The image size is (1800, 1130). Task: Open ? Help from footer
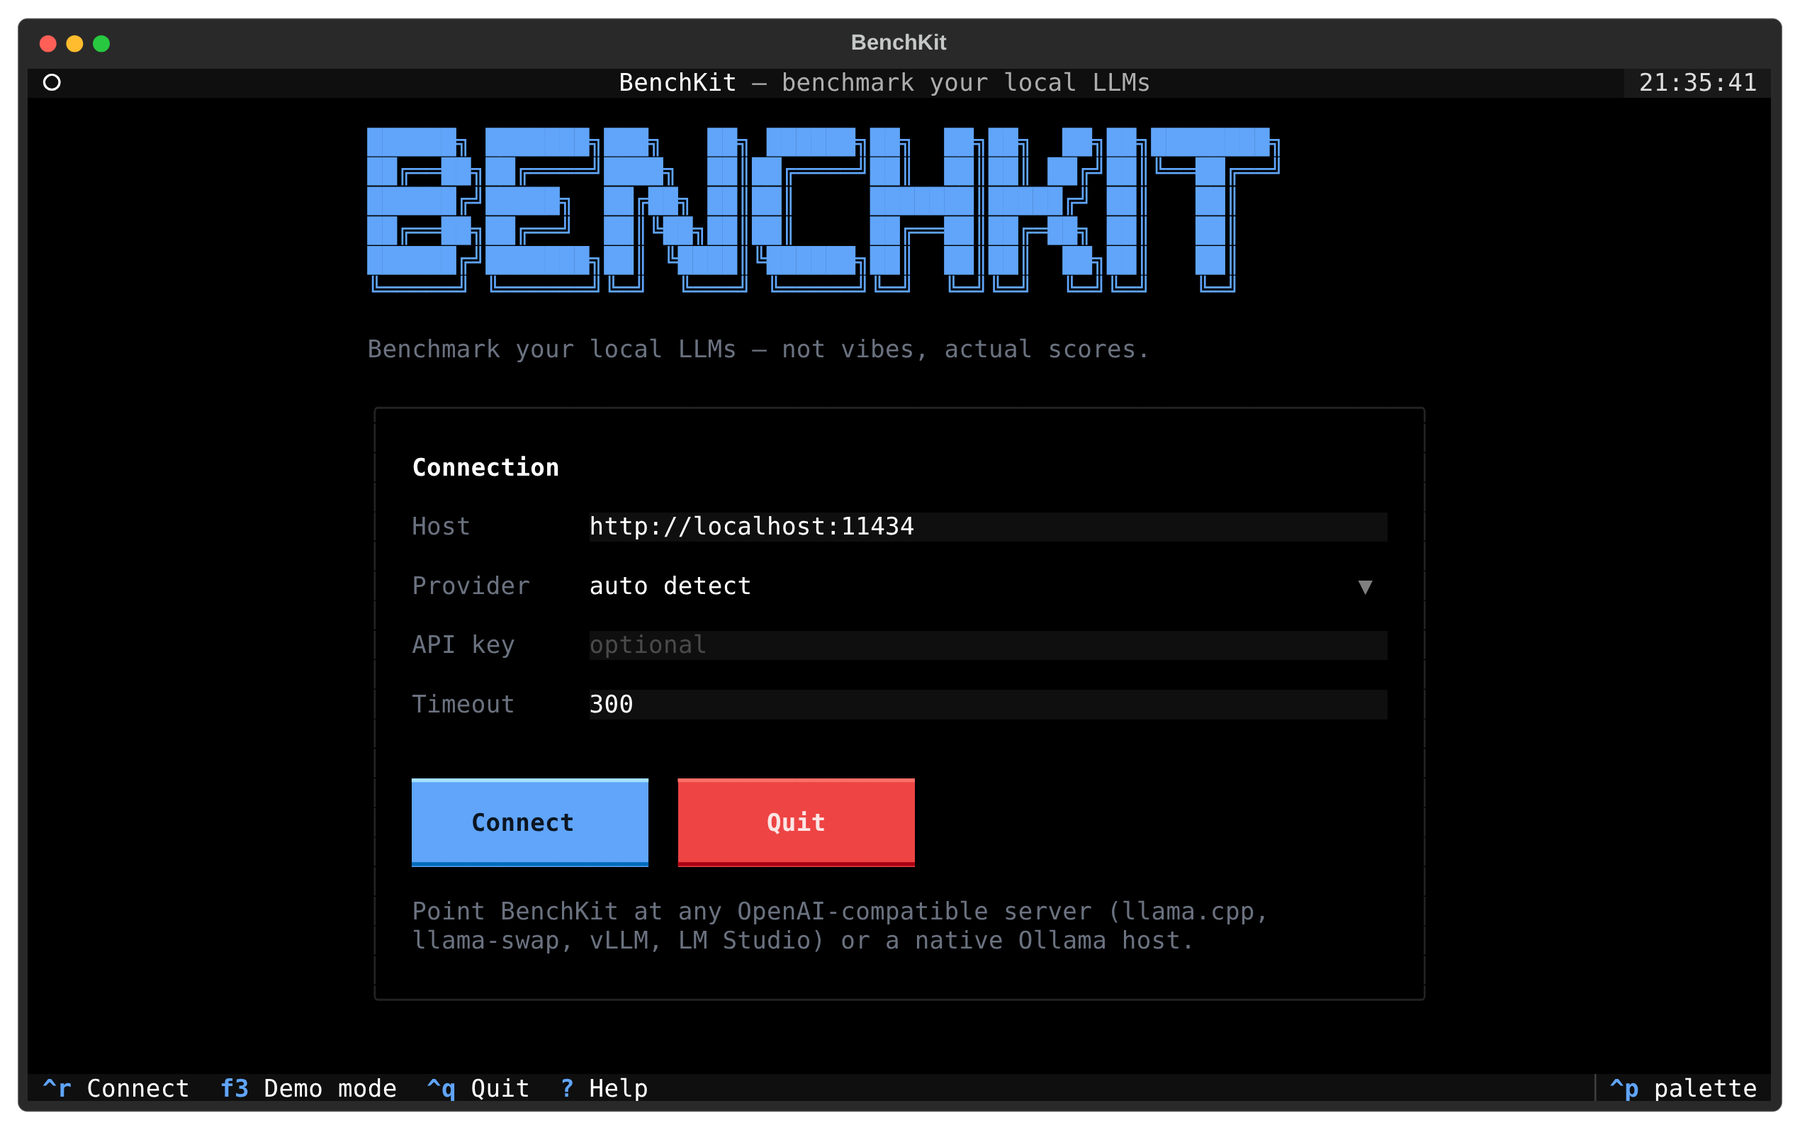click(x=604, y=1088)
